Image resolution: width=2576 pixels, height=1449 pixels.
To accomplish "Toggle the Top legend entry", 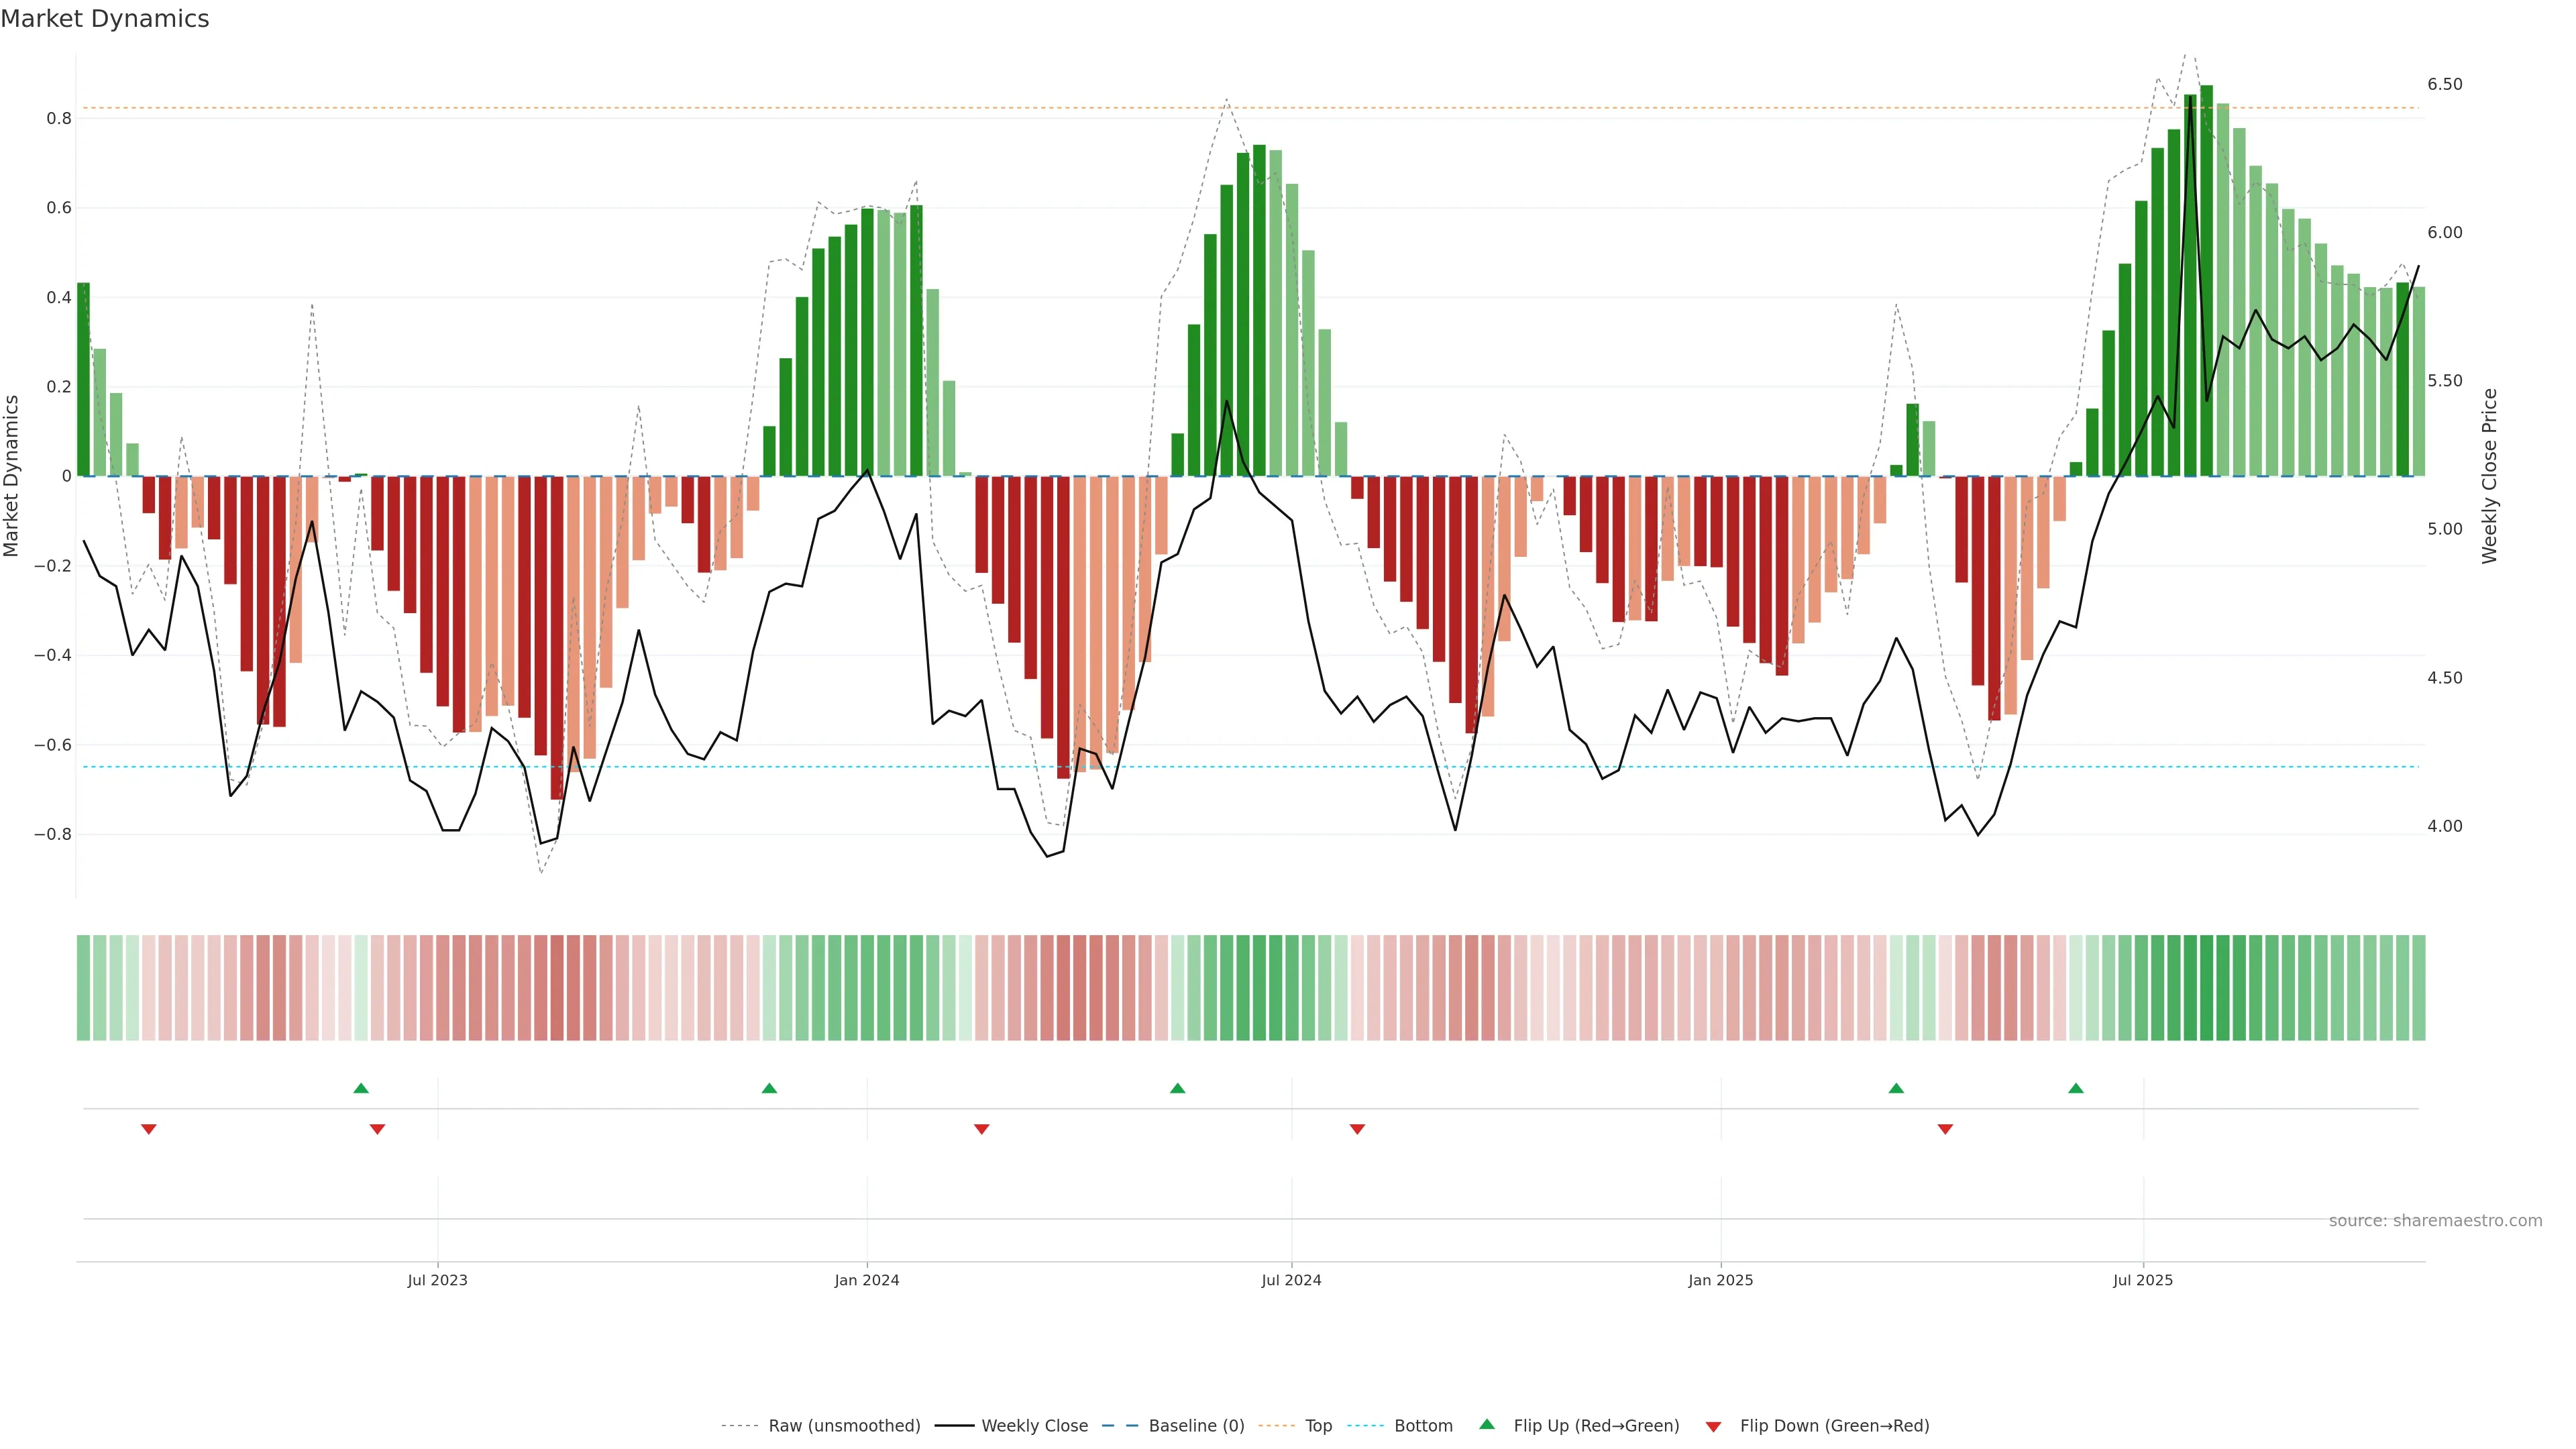I will [1318, 1425].
